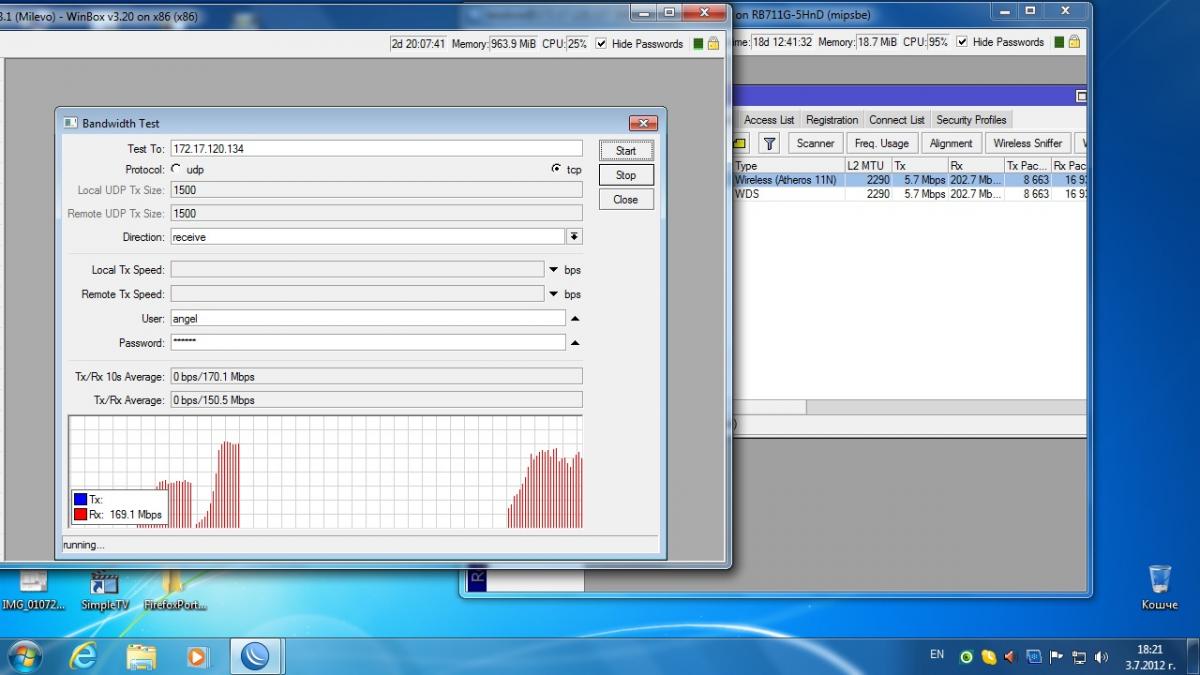Collapse the User field with its arrow
The height and width of the screenshot is (675, 1200).
(x=574, y=318)
